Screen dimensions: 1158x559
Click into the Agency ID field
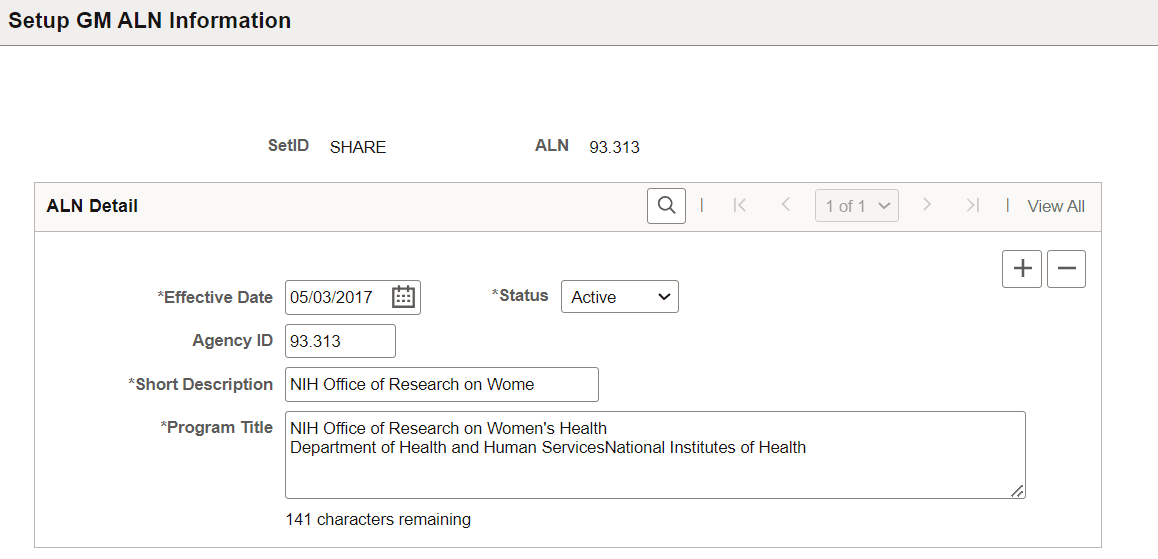coord(340,341)
